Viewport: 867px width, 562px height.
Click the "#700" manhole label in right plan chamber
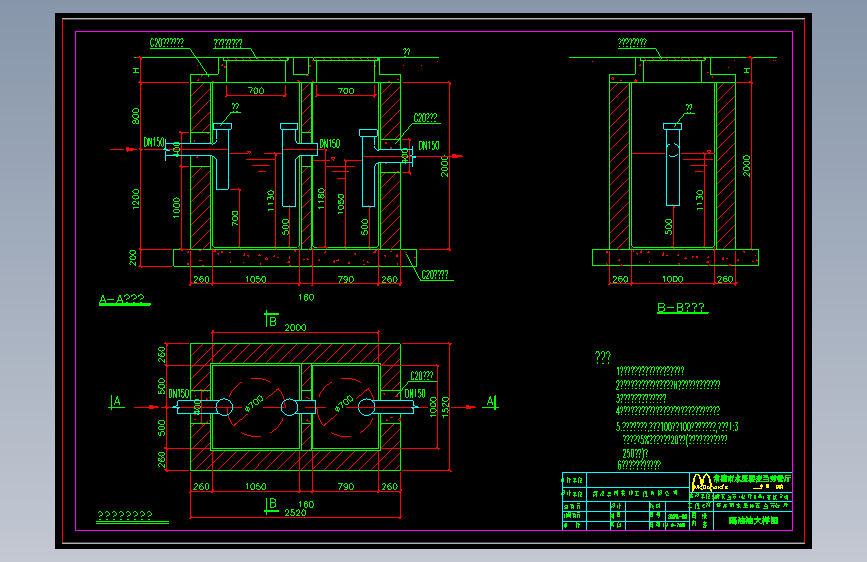344,403
